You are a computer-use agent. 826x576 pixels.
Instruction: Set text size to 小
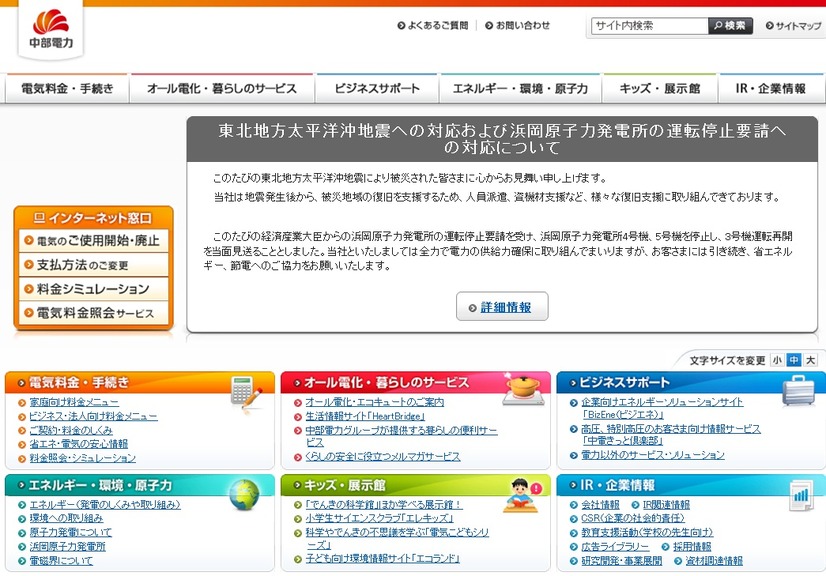pos(777,360)
